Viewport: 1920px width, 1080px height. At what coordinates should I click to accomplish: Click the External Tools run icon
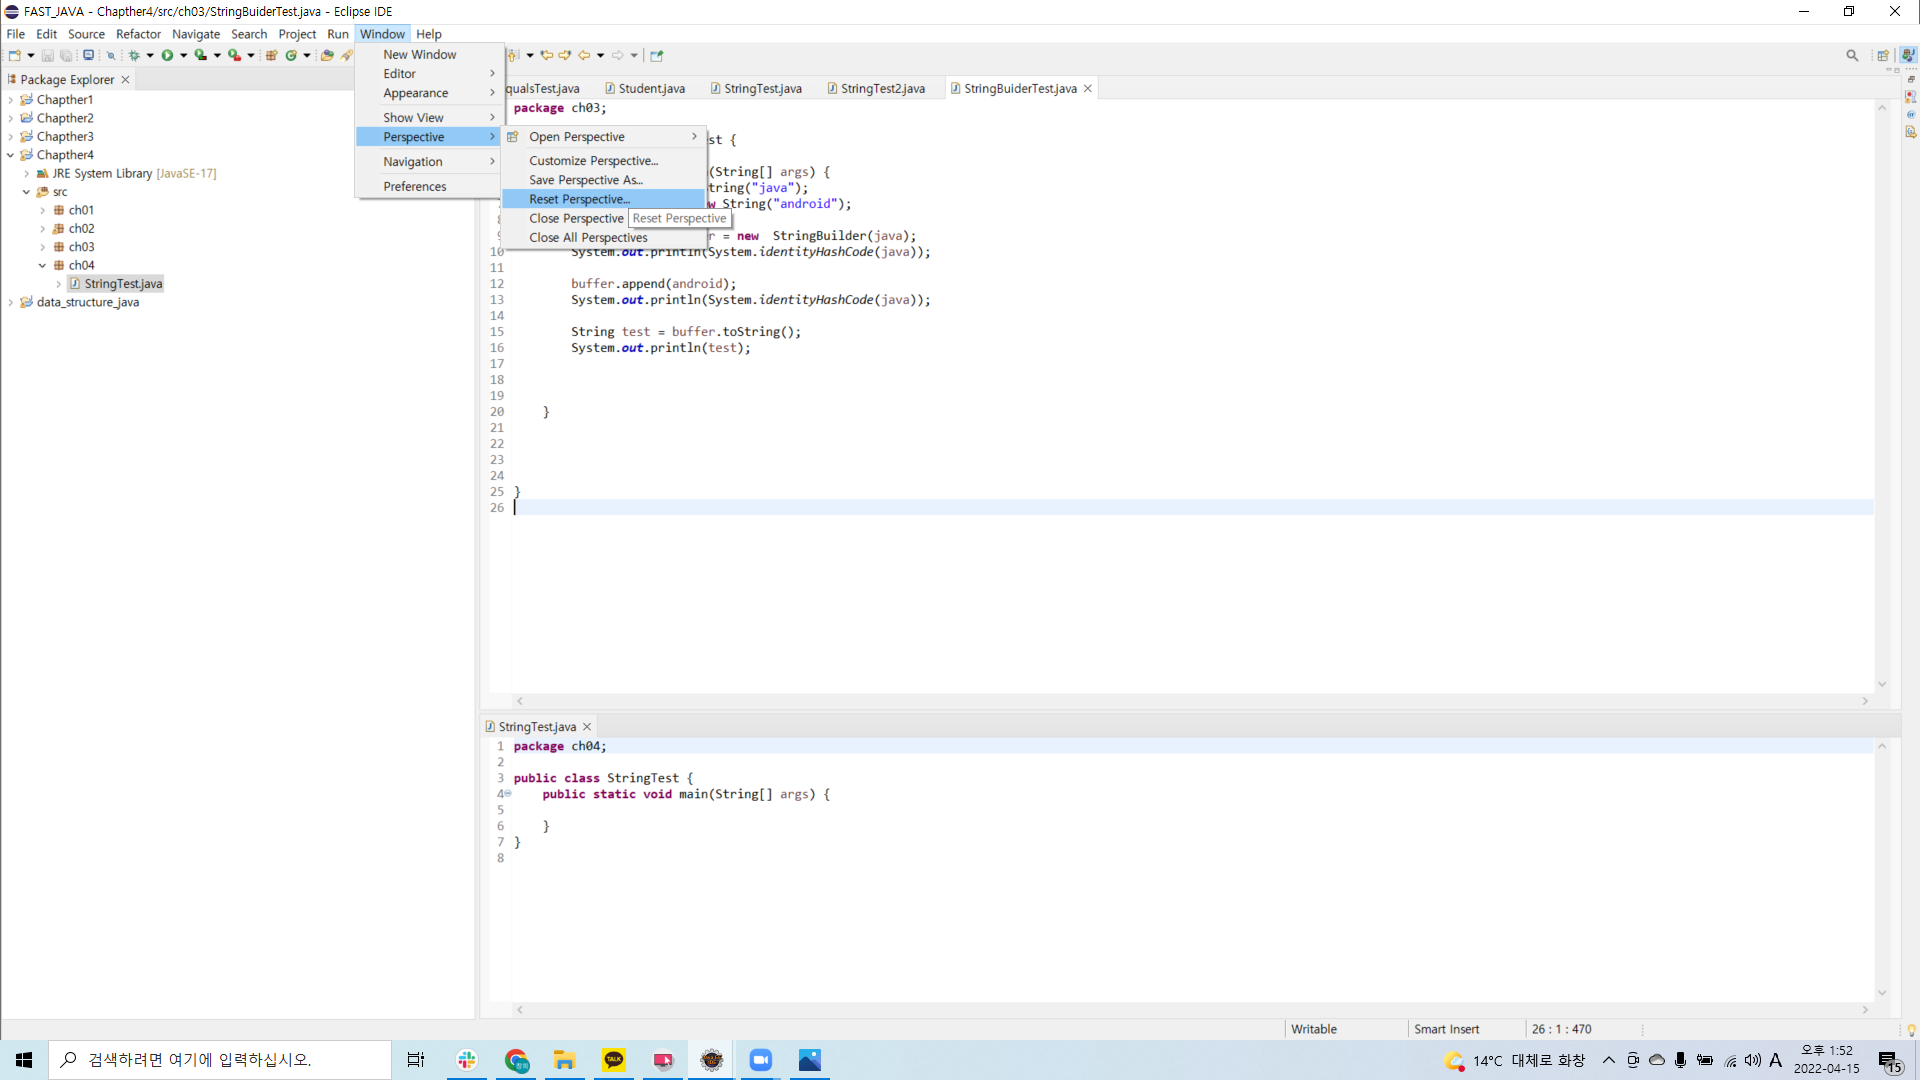(x=234, y=56)
